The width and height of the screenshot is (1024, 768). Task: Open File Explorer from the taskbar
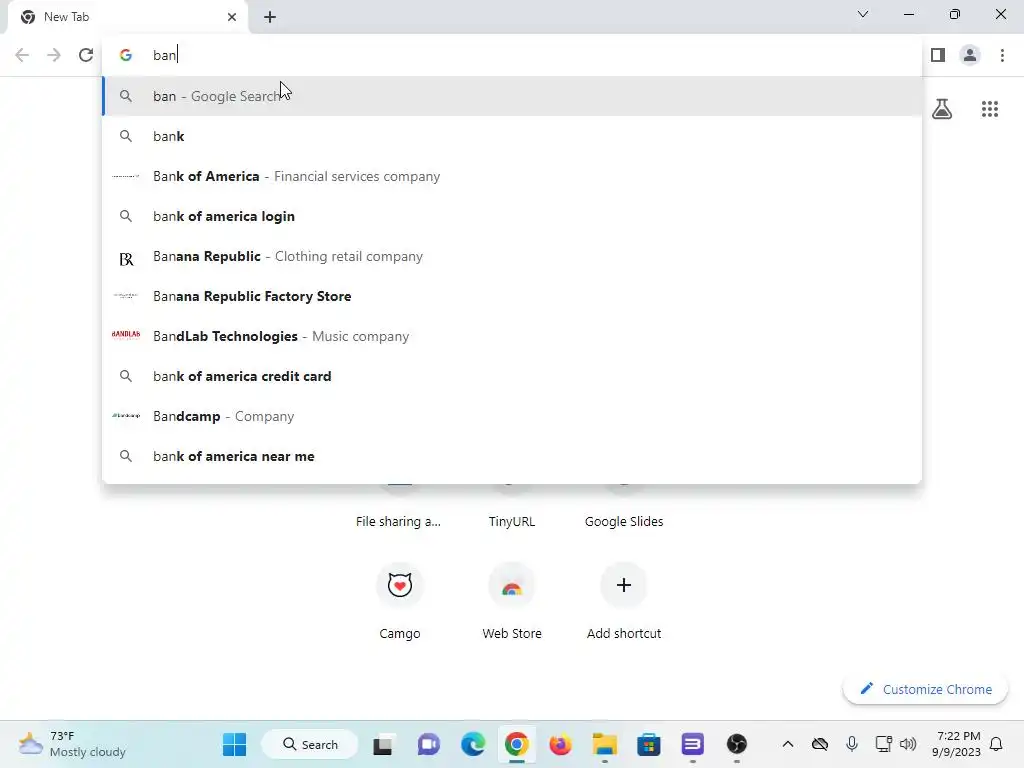(605, 744)
